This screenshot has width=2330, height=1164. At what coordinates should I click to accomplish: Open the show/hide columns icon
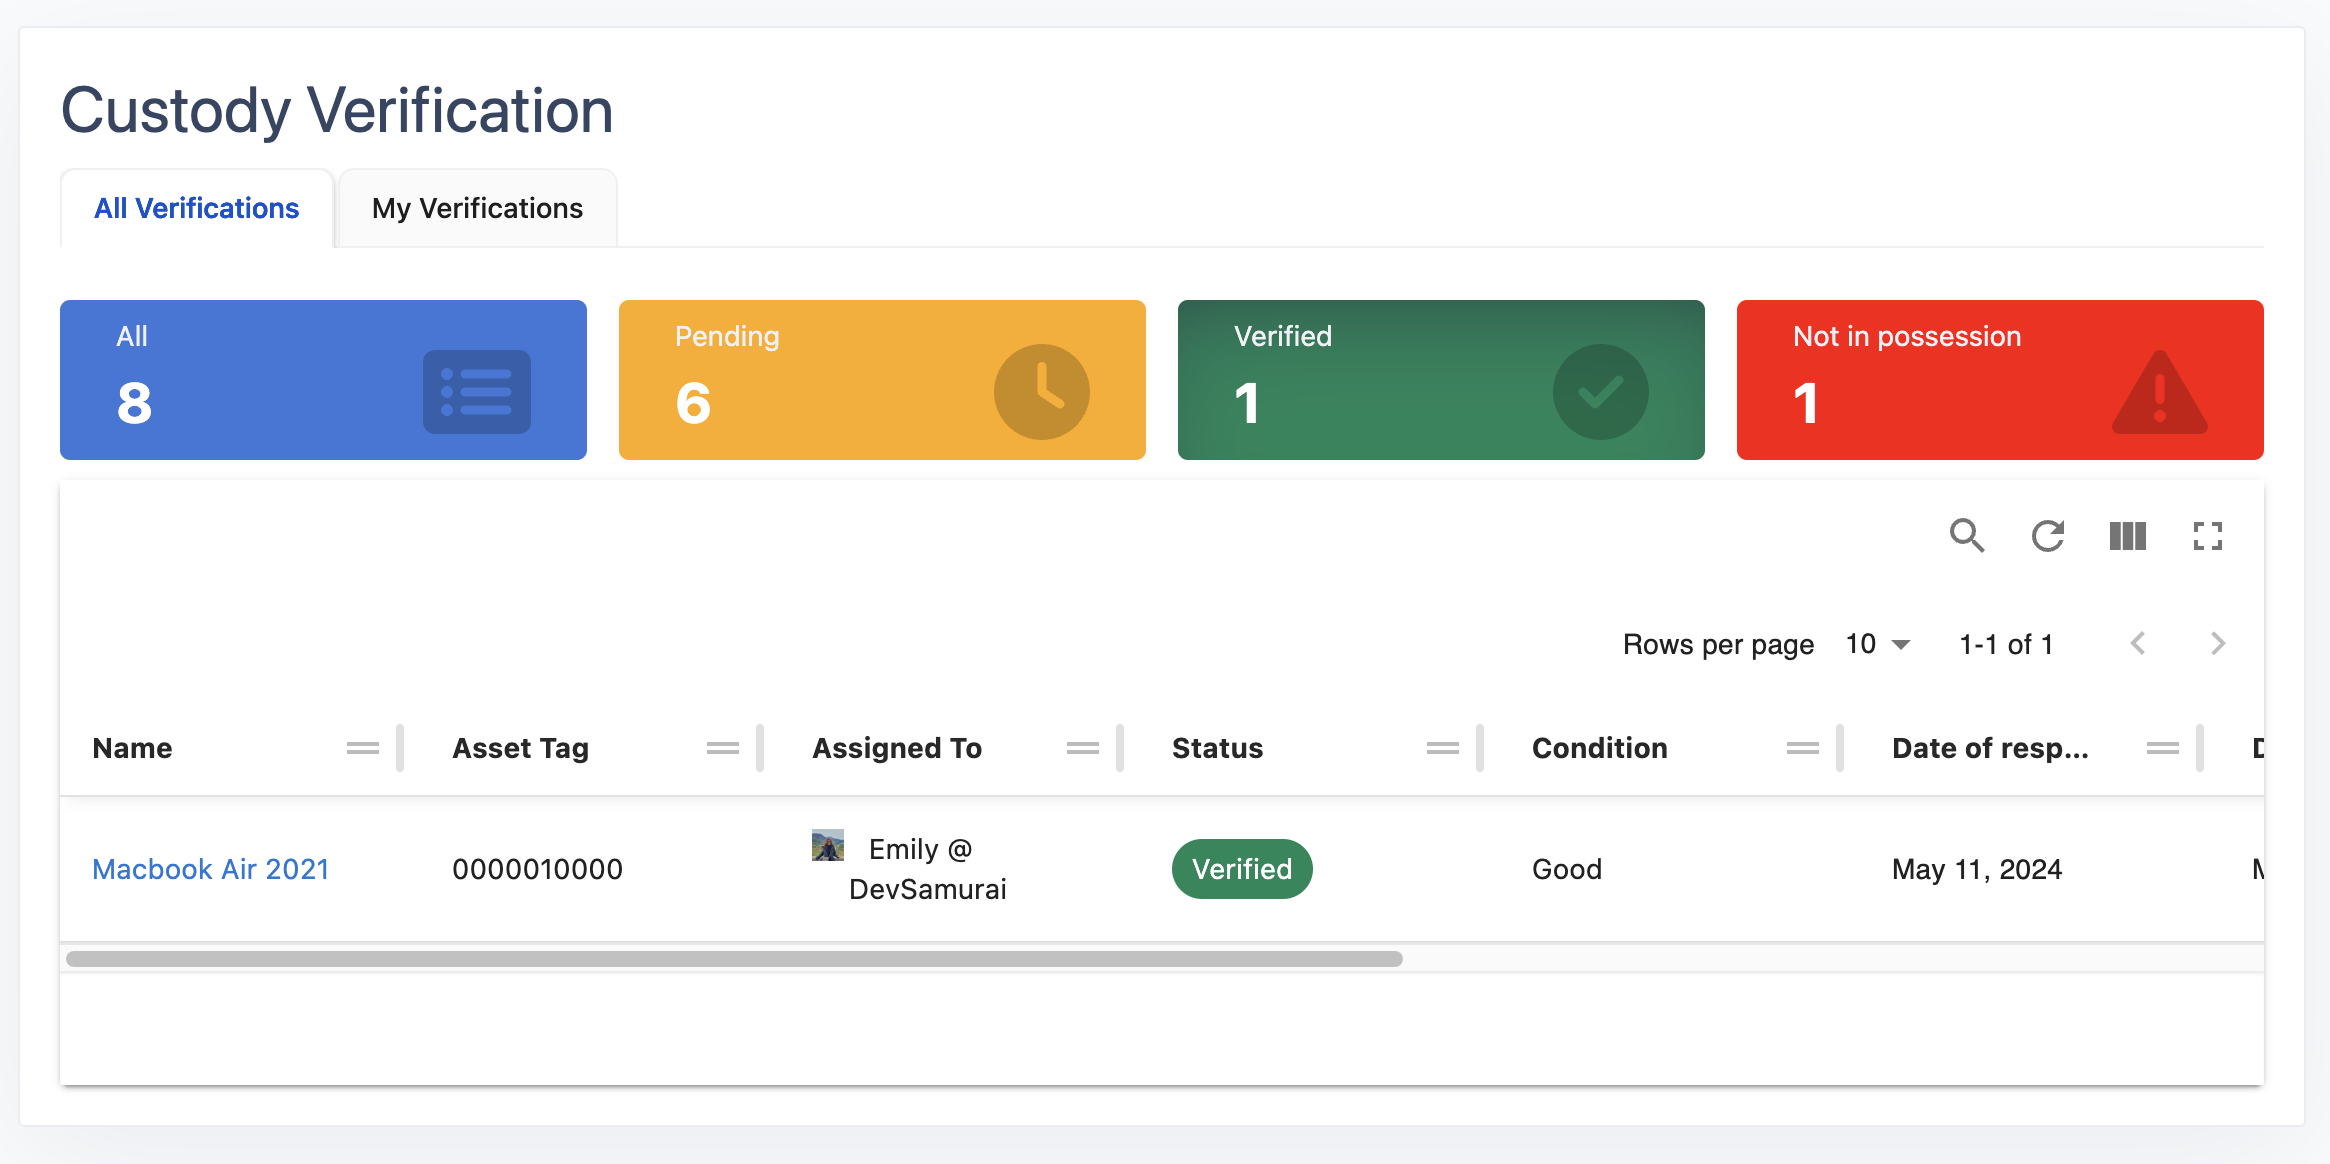point(2127,536)
